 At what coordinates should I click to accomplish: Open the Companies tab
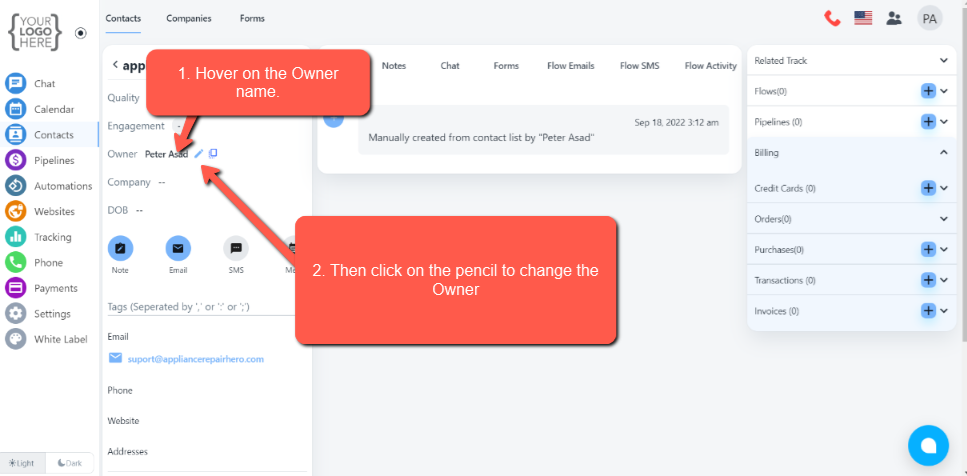point(189,18)
